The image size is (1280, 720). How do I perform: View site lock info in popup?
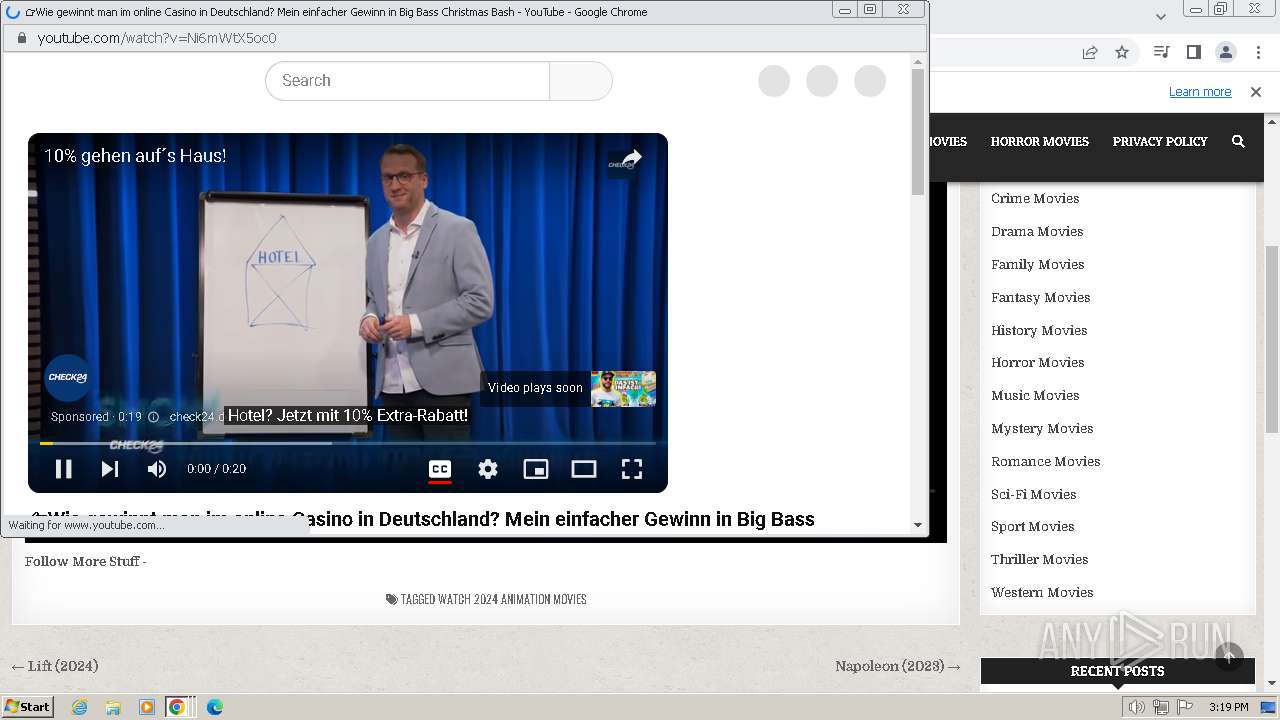[21, 38]
